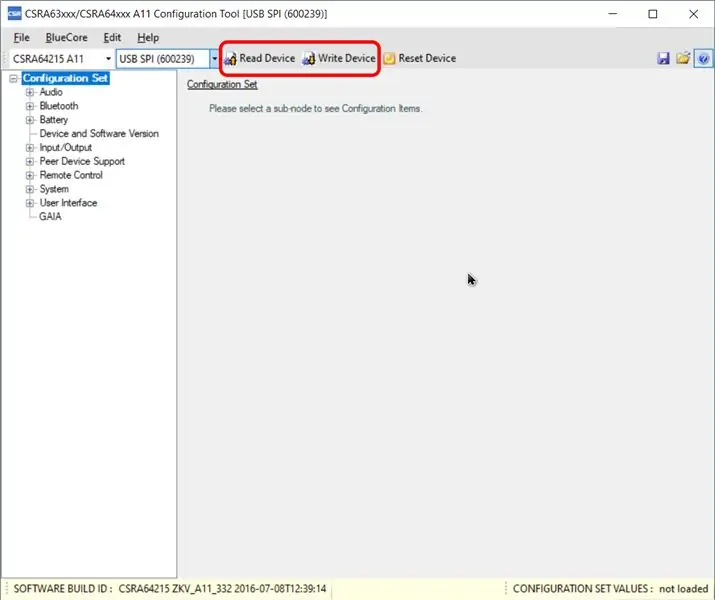Collapse the Configuration Set root node
This screenshot has width=715, height=600.
tap(14, 78)
